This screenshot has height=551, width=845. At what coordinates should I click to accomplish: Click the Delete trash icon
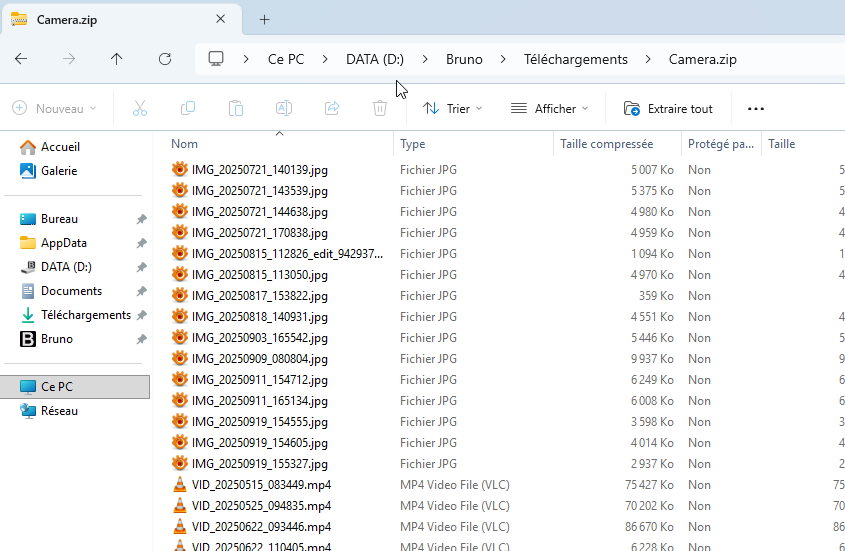(x=380, y=108)
